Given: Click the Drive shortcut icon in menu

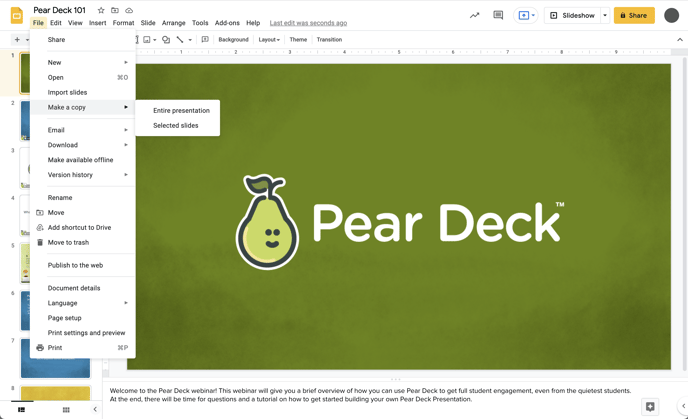Looking at the screenshot, I should [40, 227].
